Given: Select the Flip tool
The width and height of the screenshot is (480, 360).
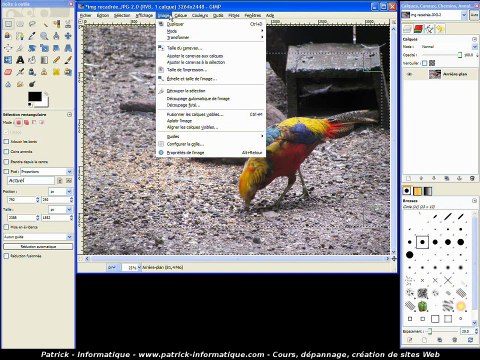Looking at the screenshot, I should tap(8, 60).
